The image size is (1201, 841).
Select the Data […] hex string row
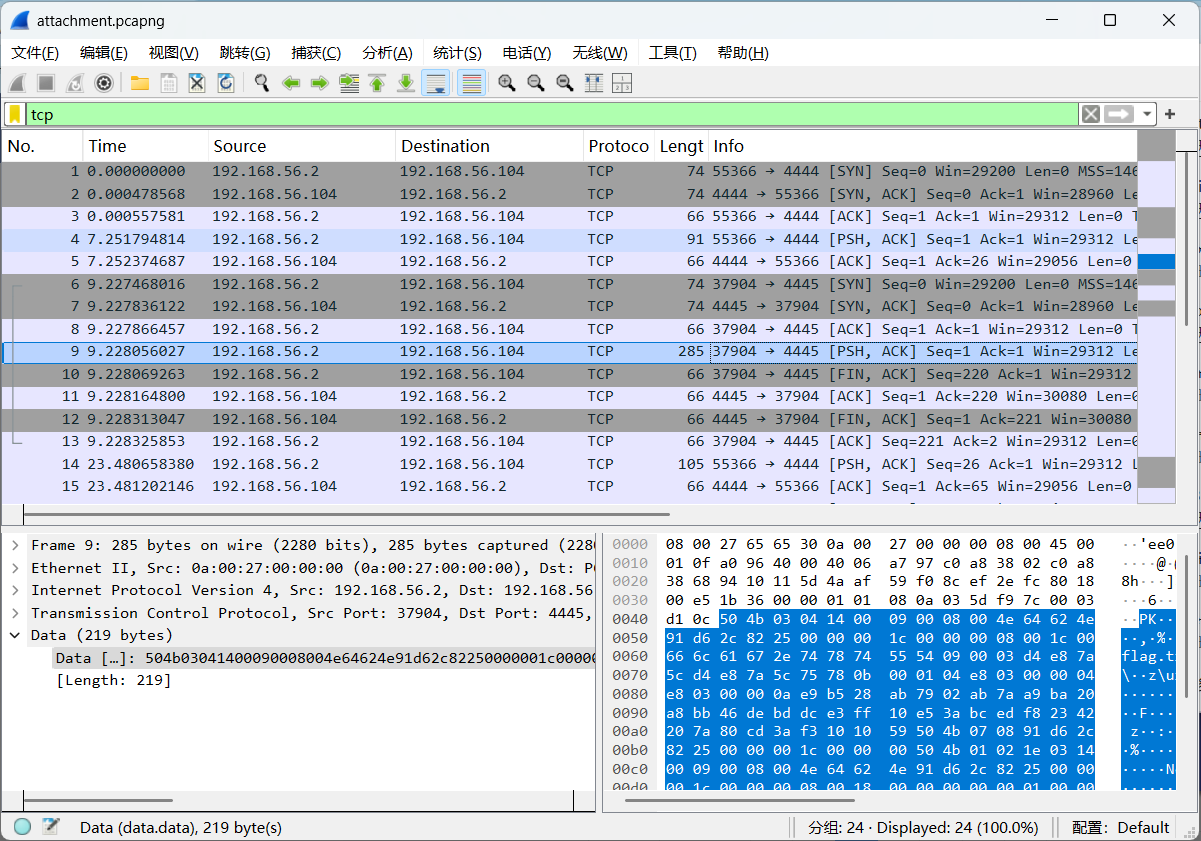(324, 658)
